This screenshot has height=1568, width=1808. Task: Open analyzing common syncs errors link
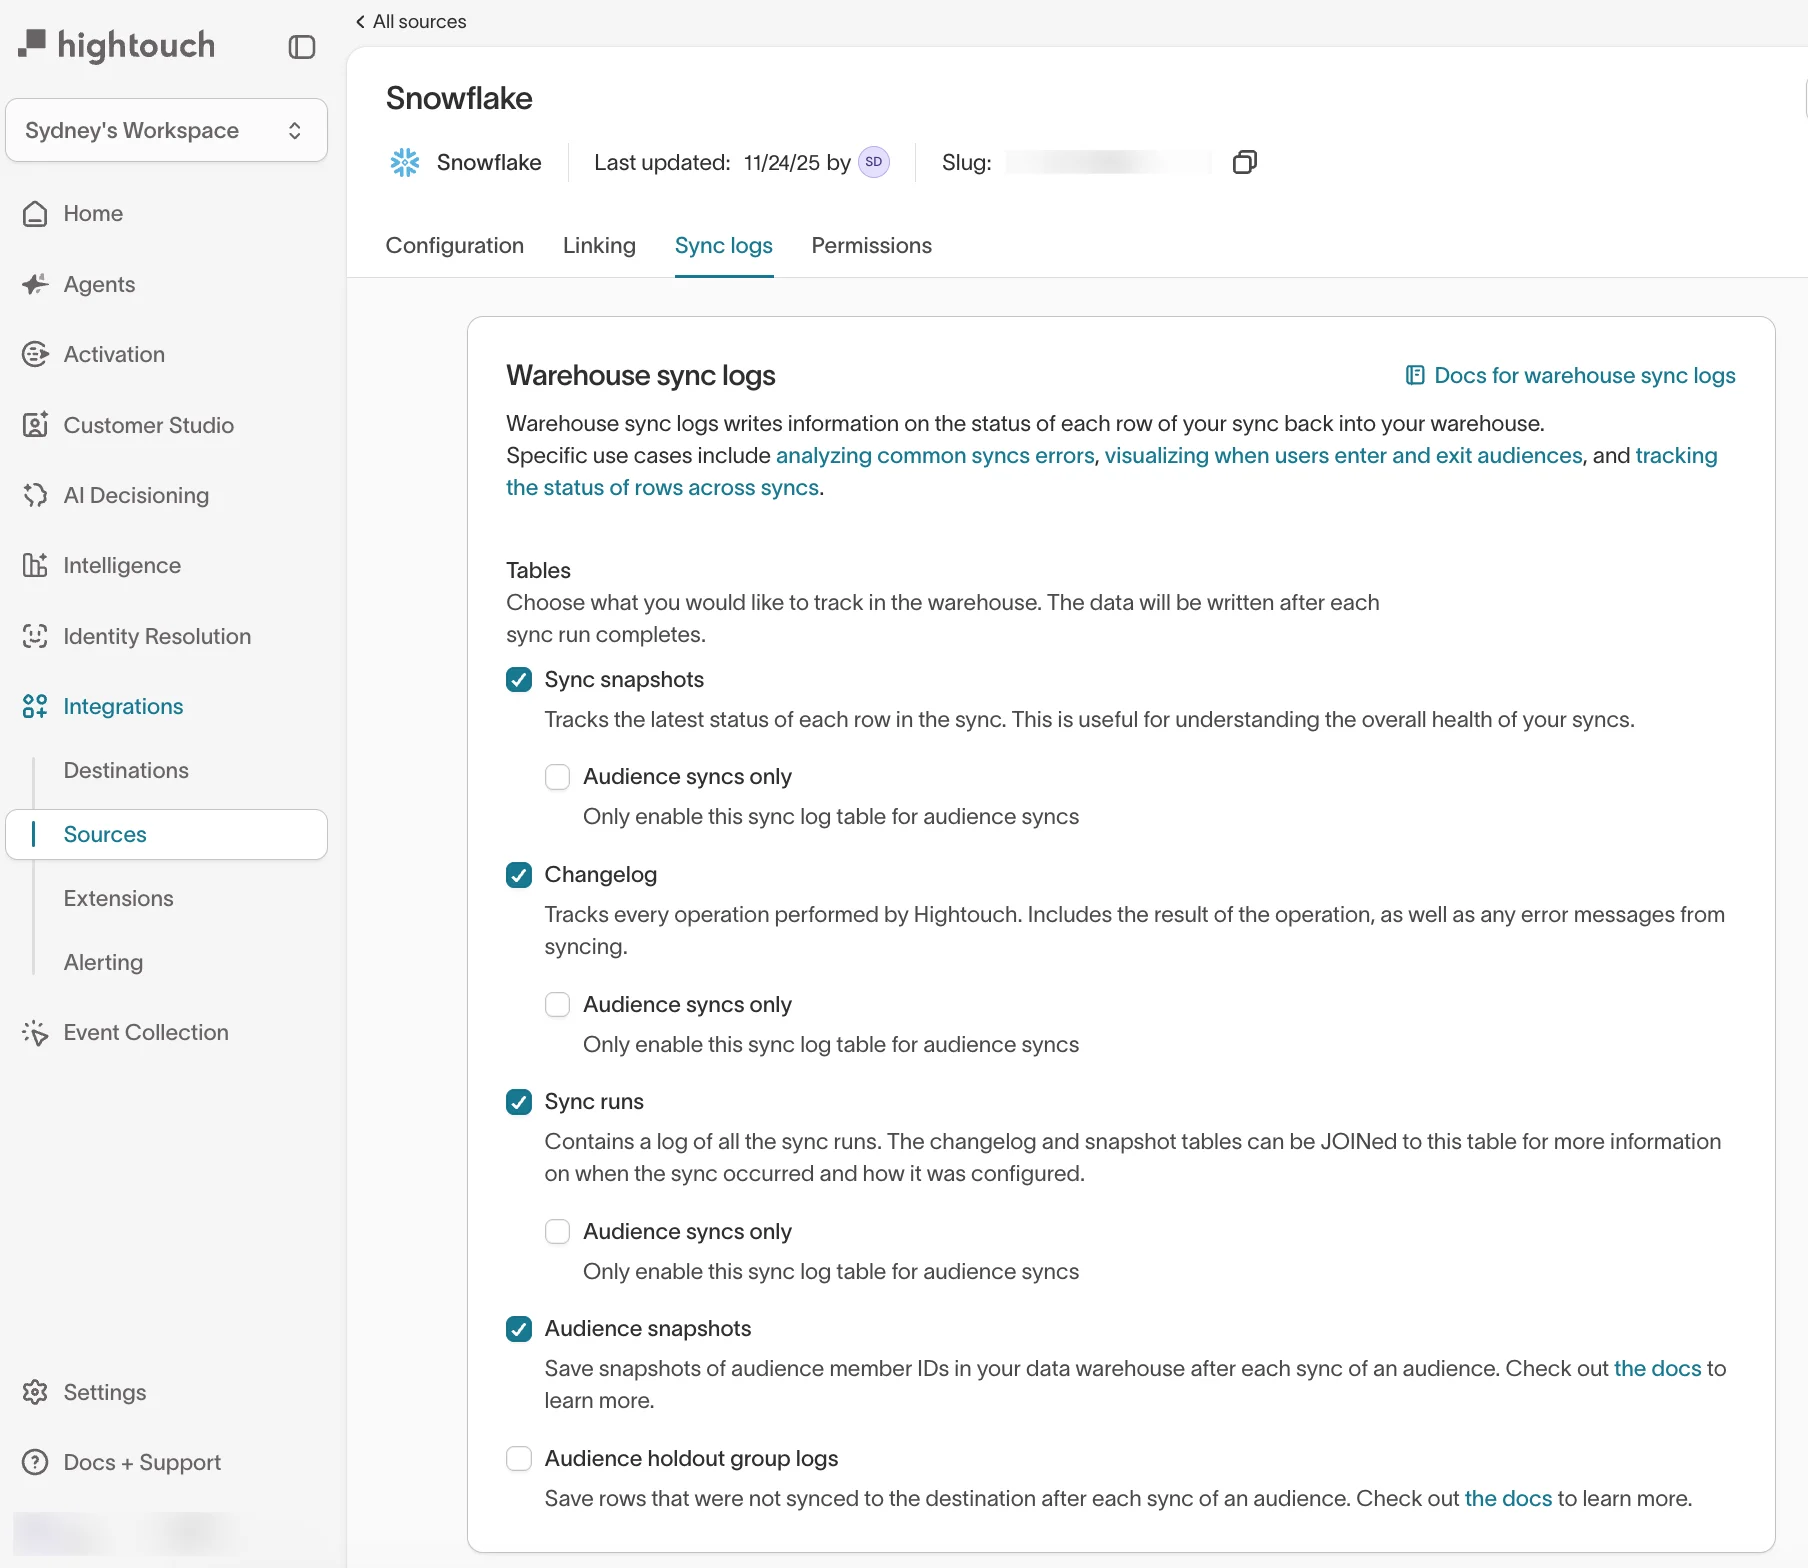point(935,456)
